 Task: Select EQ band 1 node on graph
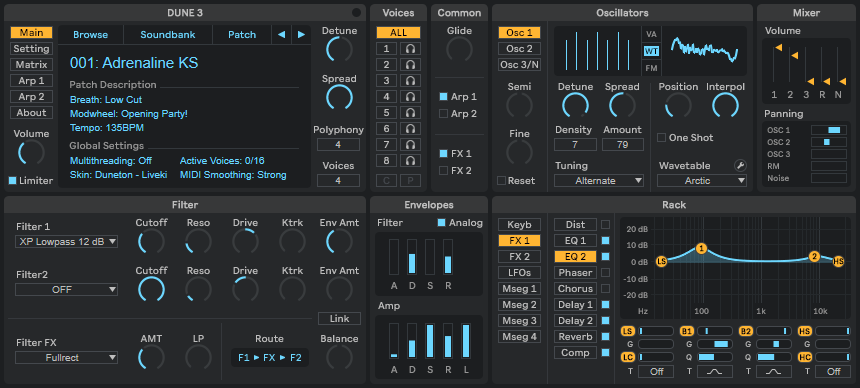point(701,249)
